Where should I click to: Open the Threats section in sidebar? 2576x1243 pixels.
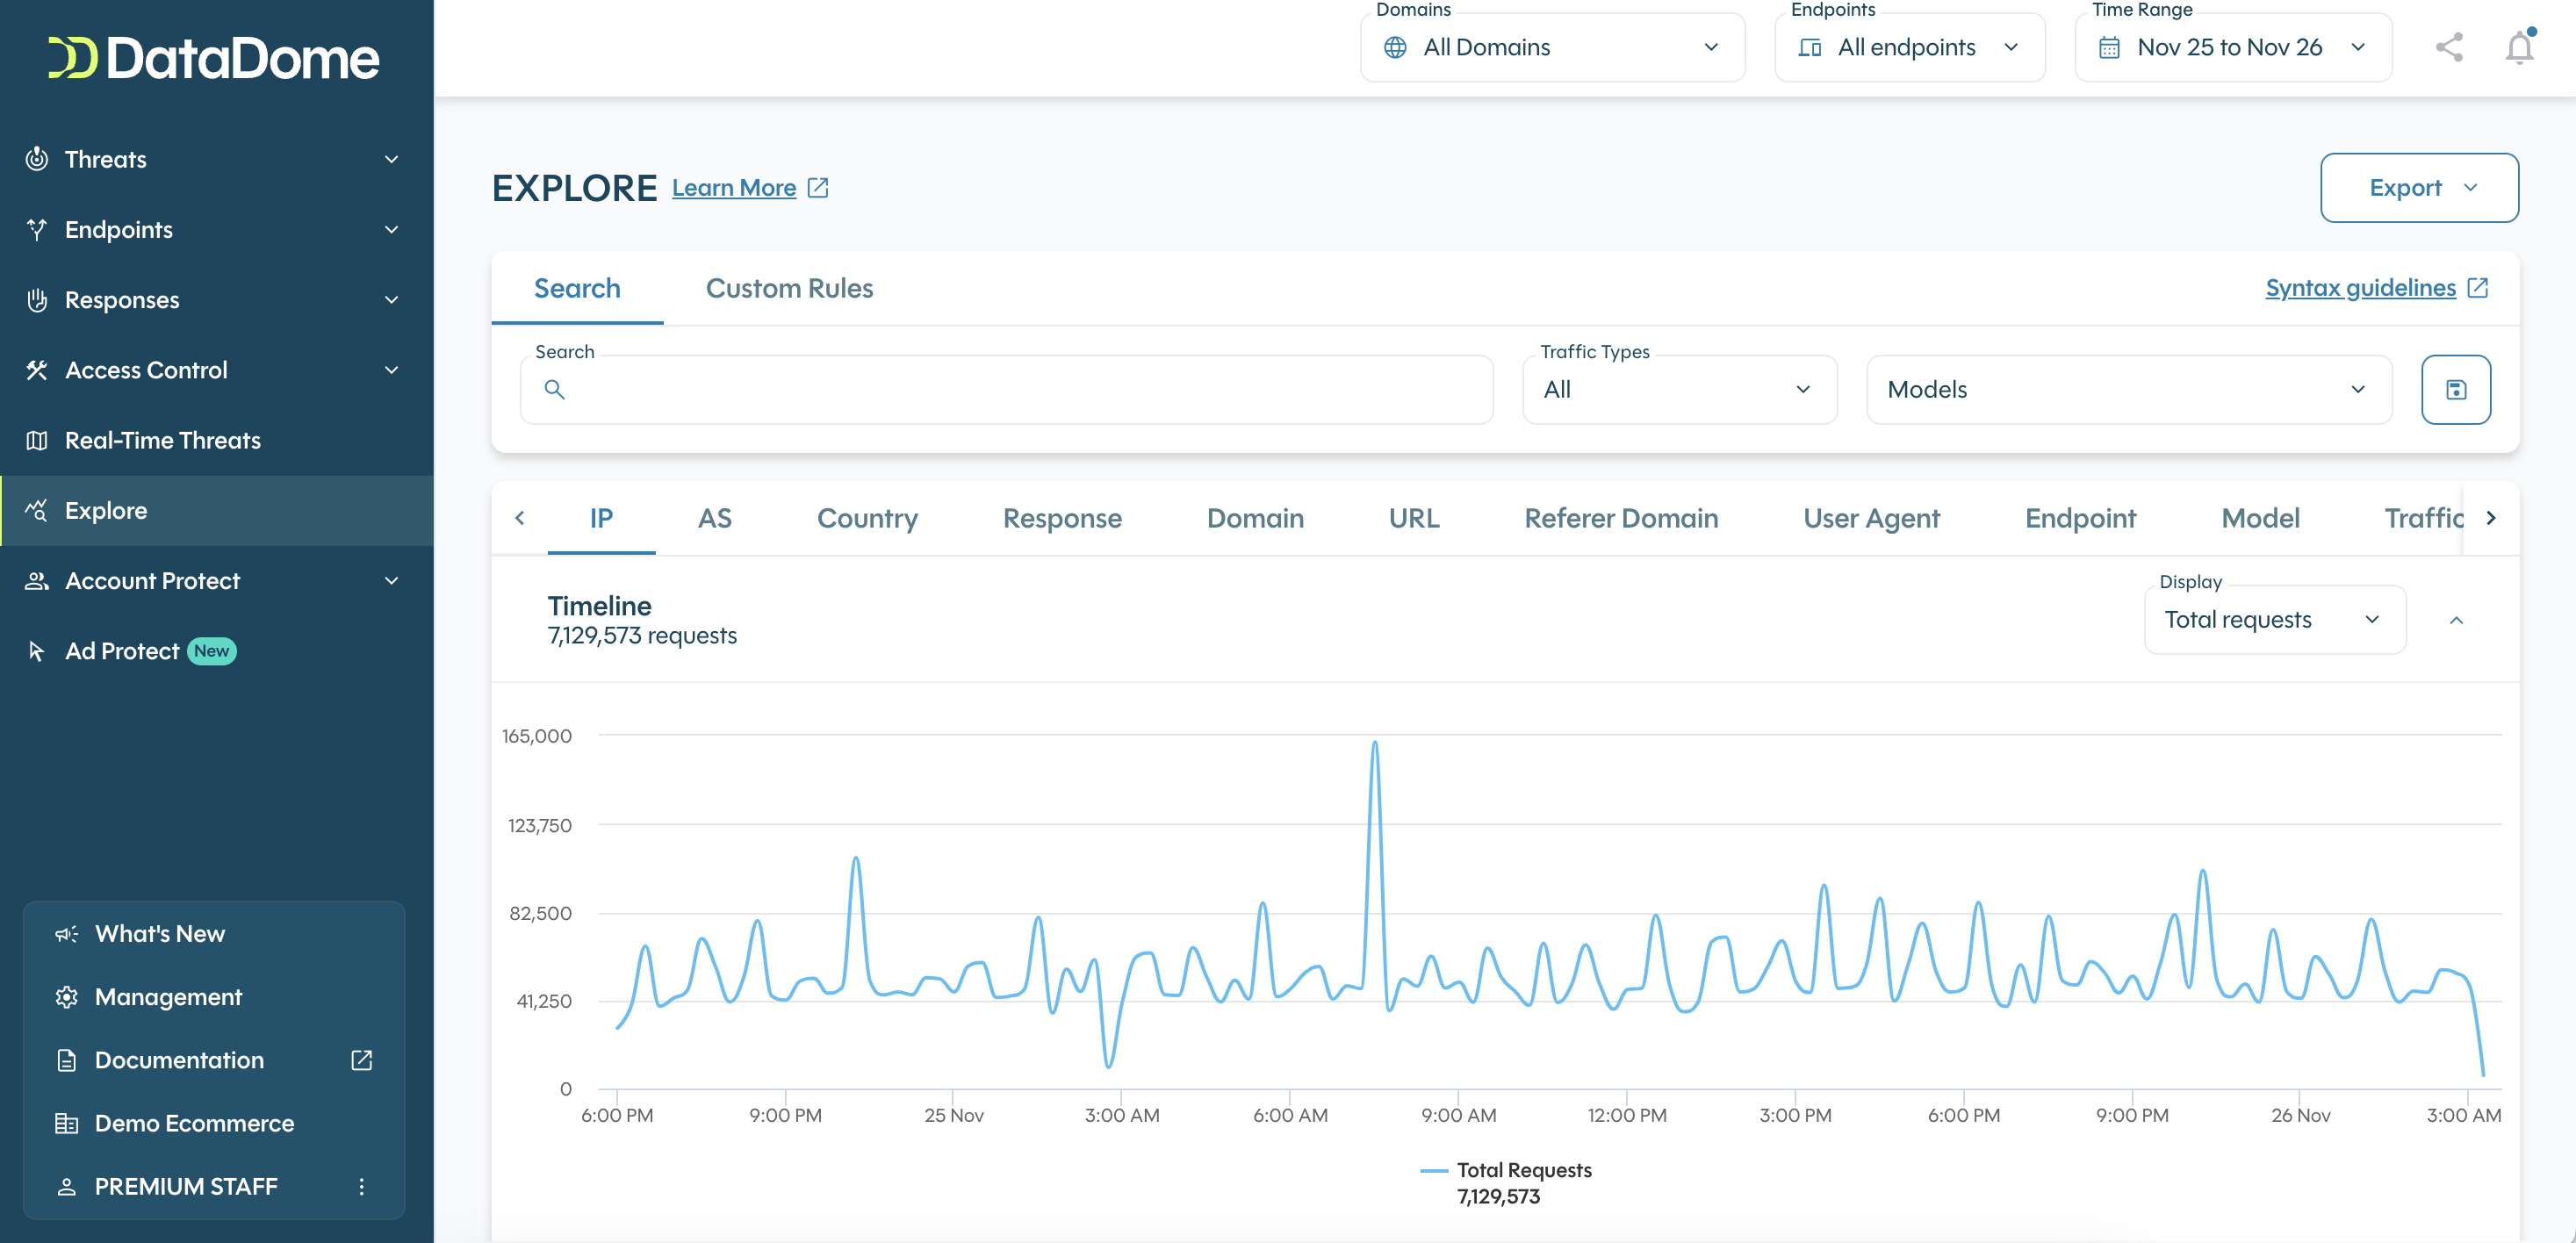tap(107, 158)
